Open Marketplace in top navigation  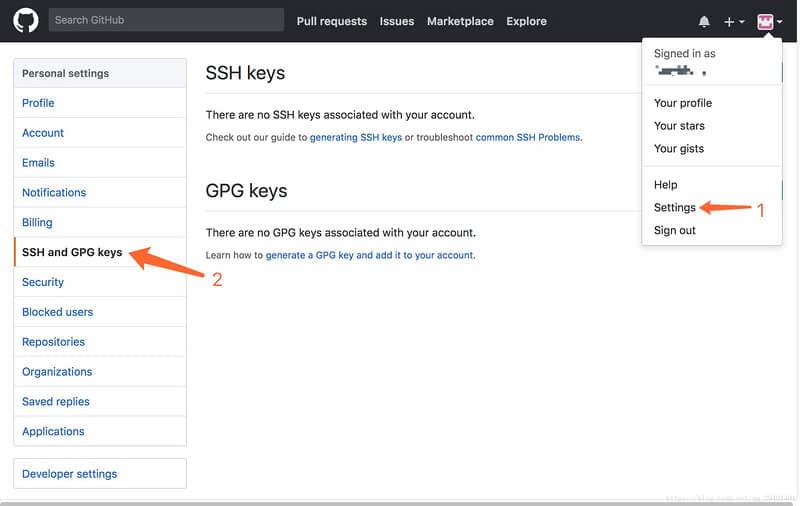coord(460,21)
